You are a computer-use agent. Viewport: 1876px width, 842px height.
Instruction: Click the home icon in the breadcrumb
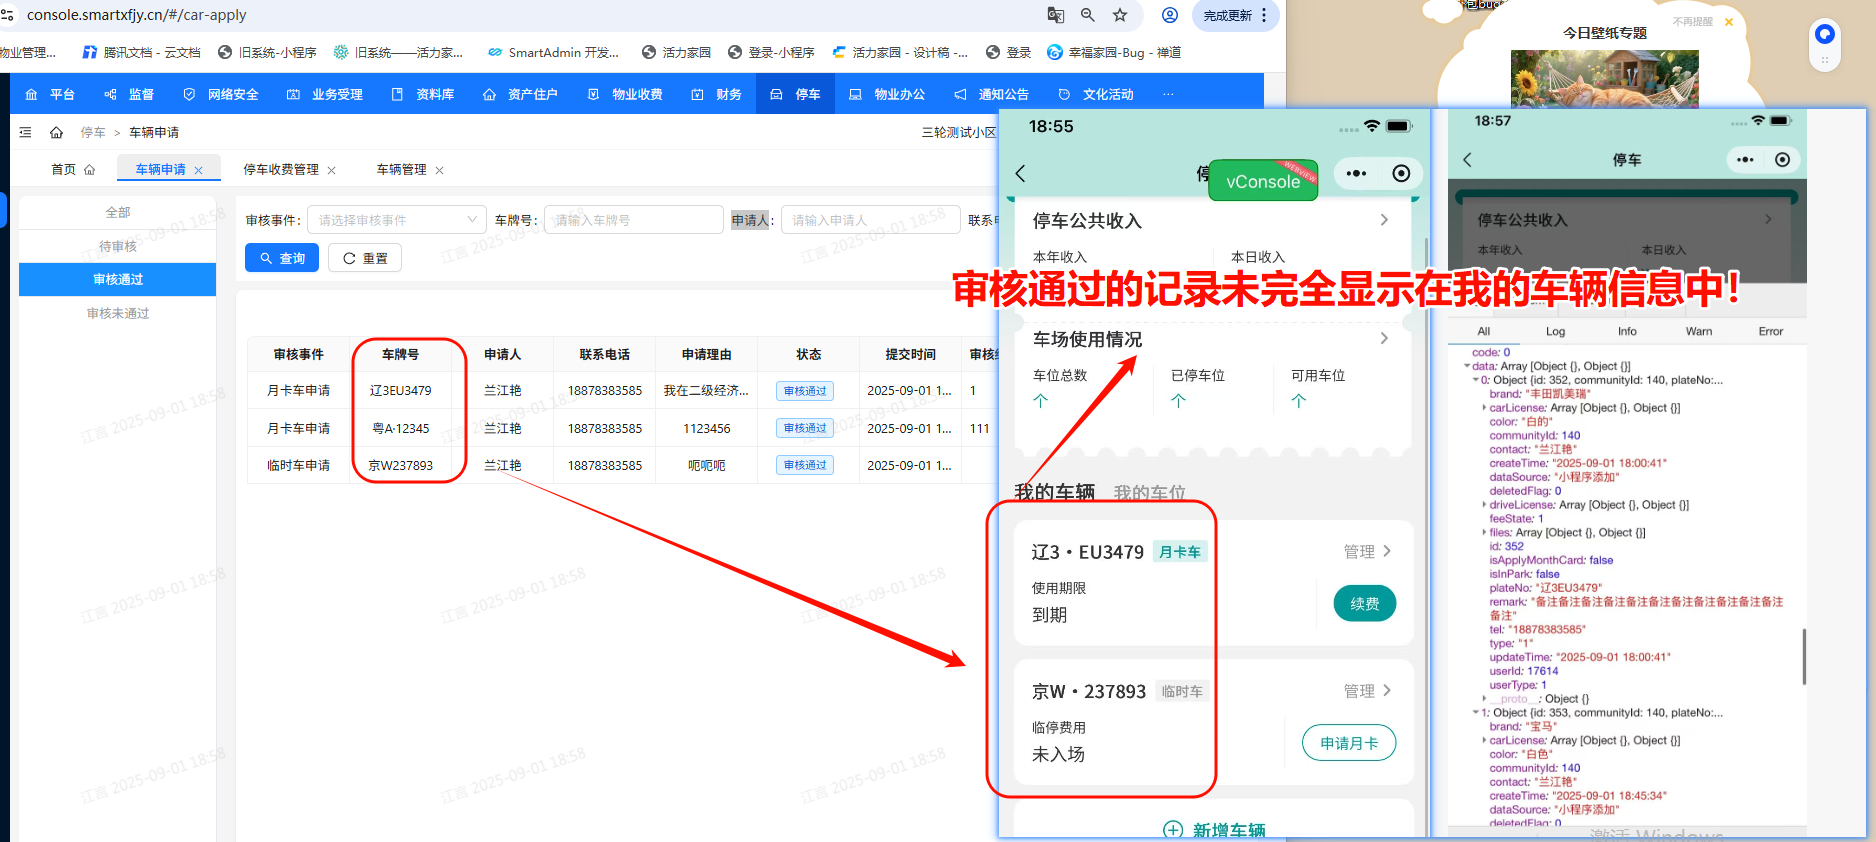point(56,133)
